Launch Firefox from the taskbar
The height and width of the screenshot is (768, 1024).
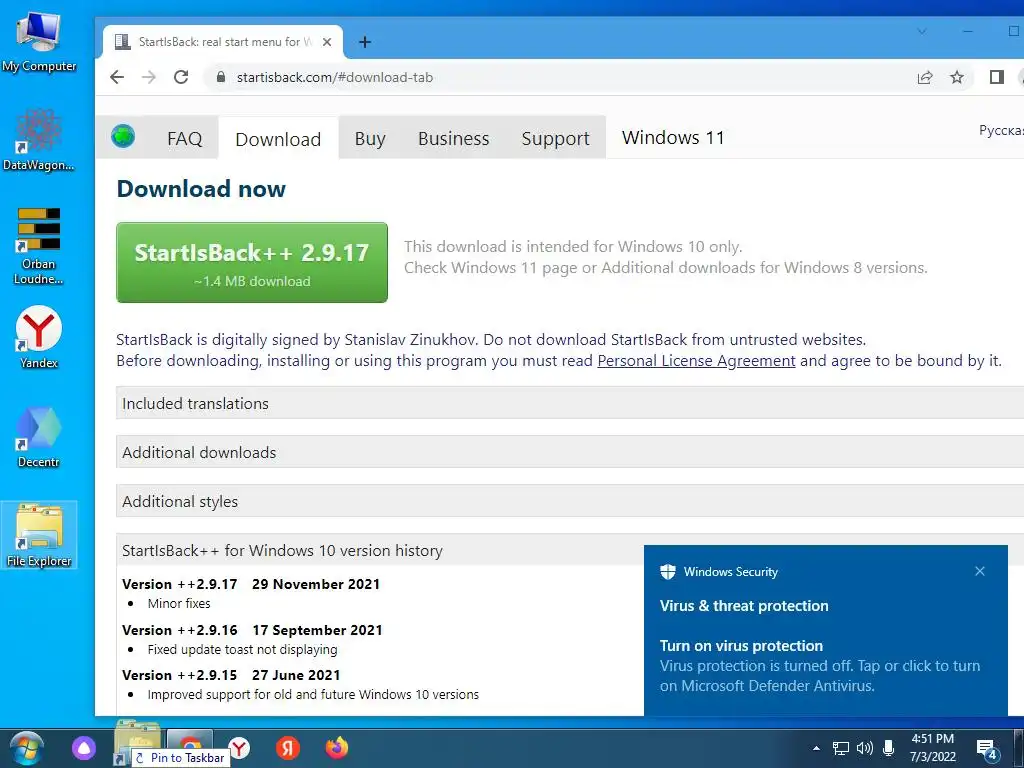[x=336, y=748]
